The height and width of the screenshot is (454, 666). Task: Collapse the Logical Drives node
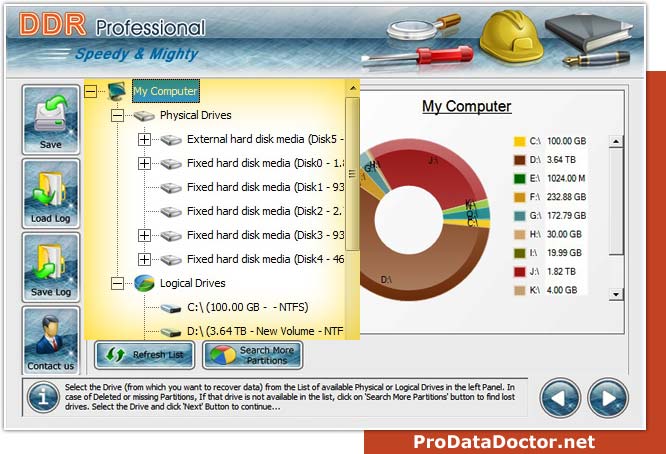pos(117,283)
